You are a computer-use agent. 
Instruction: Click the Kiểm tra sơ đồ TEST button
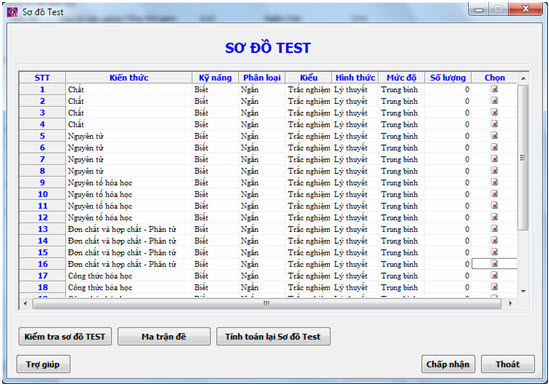(x=65, y=337)
